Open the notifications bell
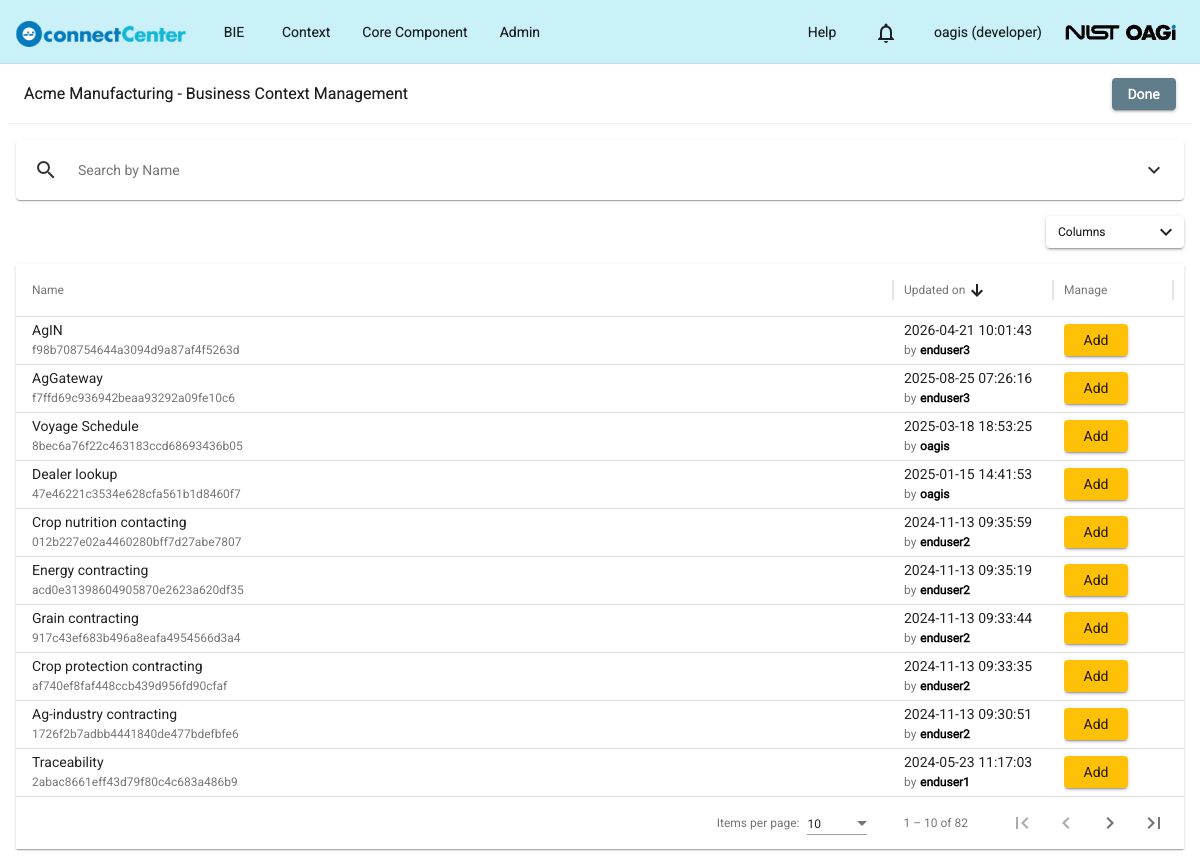 click(886, 33)
